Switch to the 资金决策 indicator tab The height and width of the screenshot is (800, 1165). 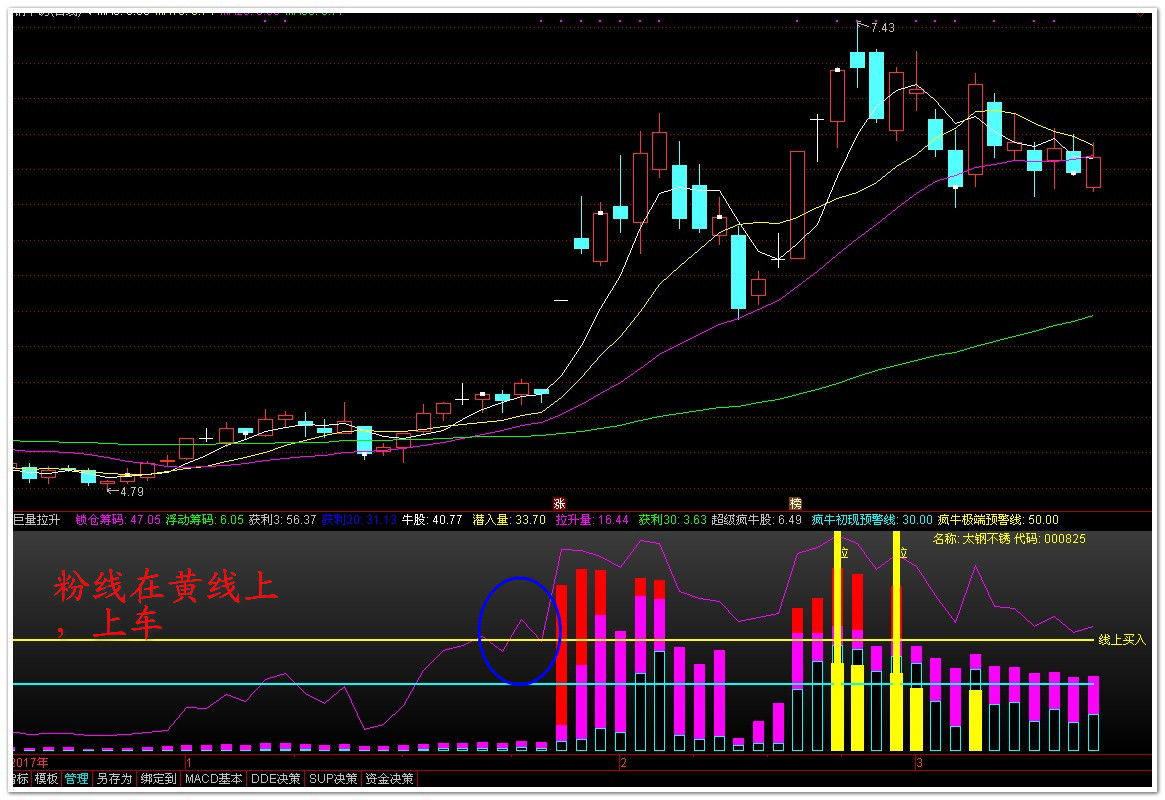pos(389,778)
